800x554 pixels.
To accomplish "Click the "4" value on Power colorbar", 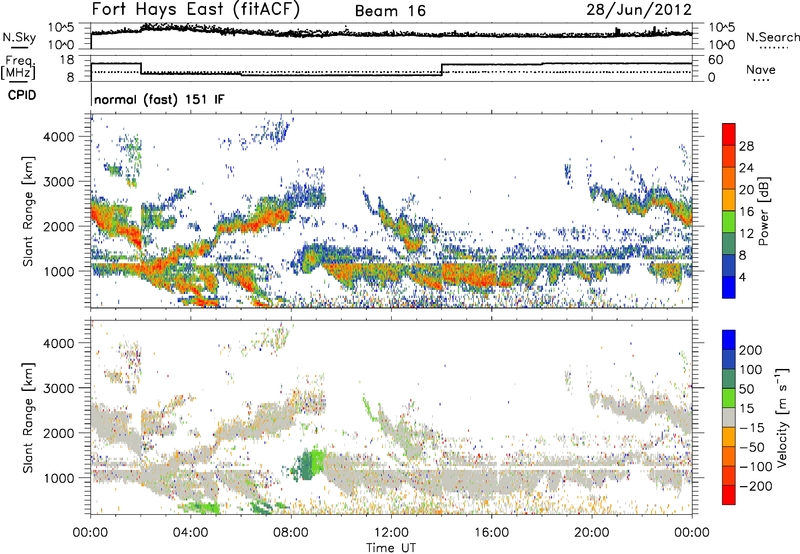I will (x=743, y=277).
